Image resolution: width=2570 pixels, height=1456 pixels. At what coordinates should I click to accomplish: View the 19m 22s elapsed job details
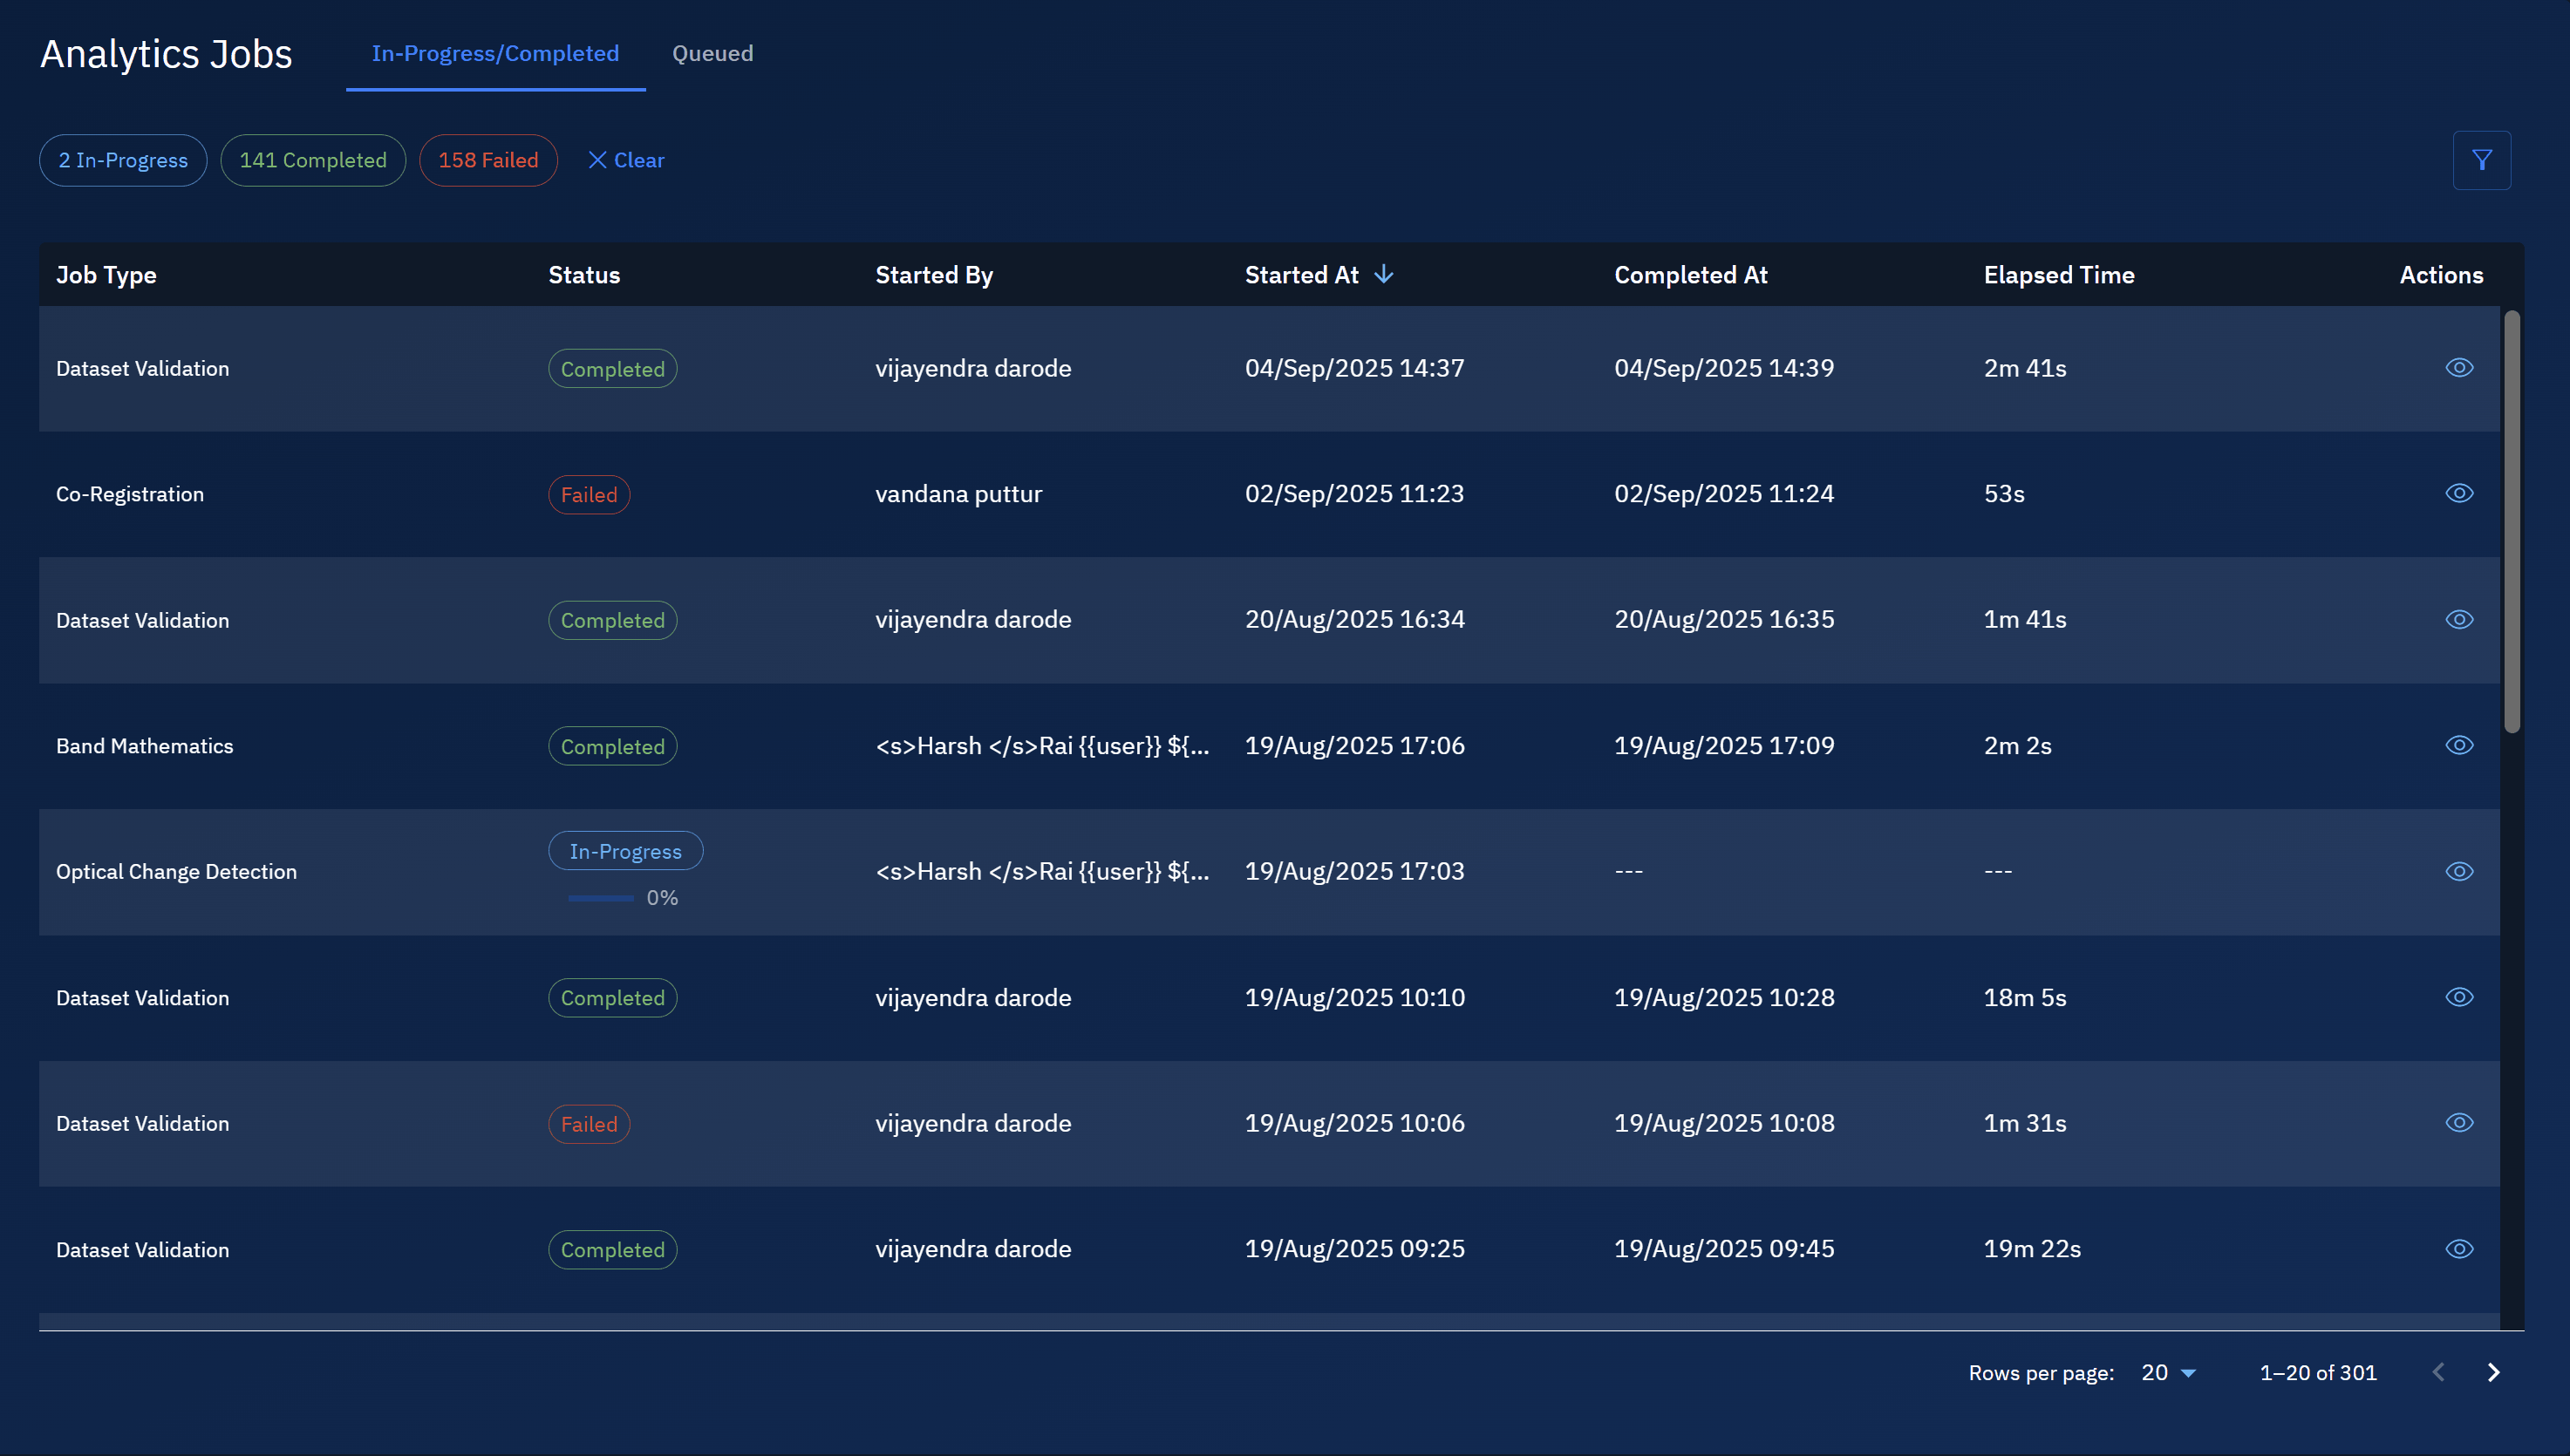(2459, 1249)
